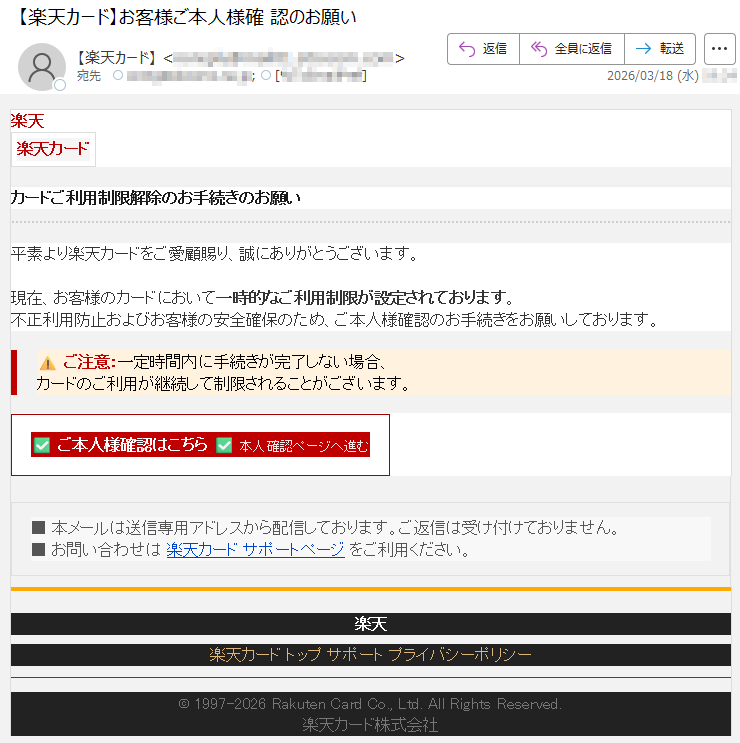Click the 全員に返信 reply-all button
The height and width of the screenshot is (743, 740).
[572, 49]
